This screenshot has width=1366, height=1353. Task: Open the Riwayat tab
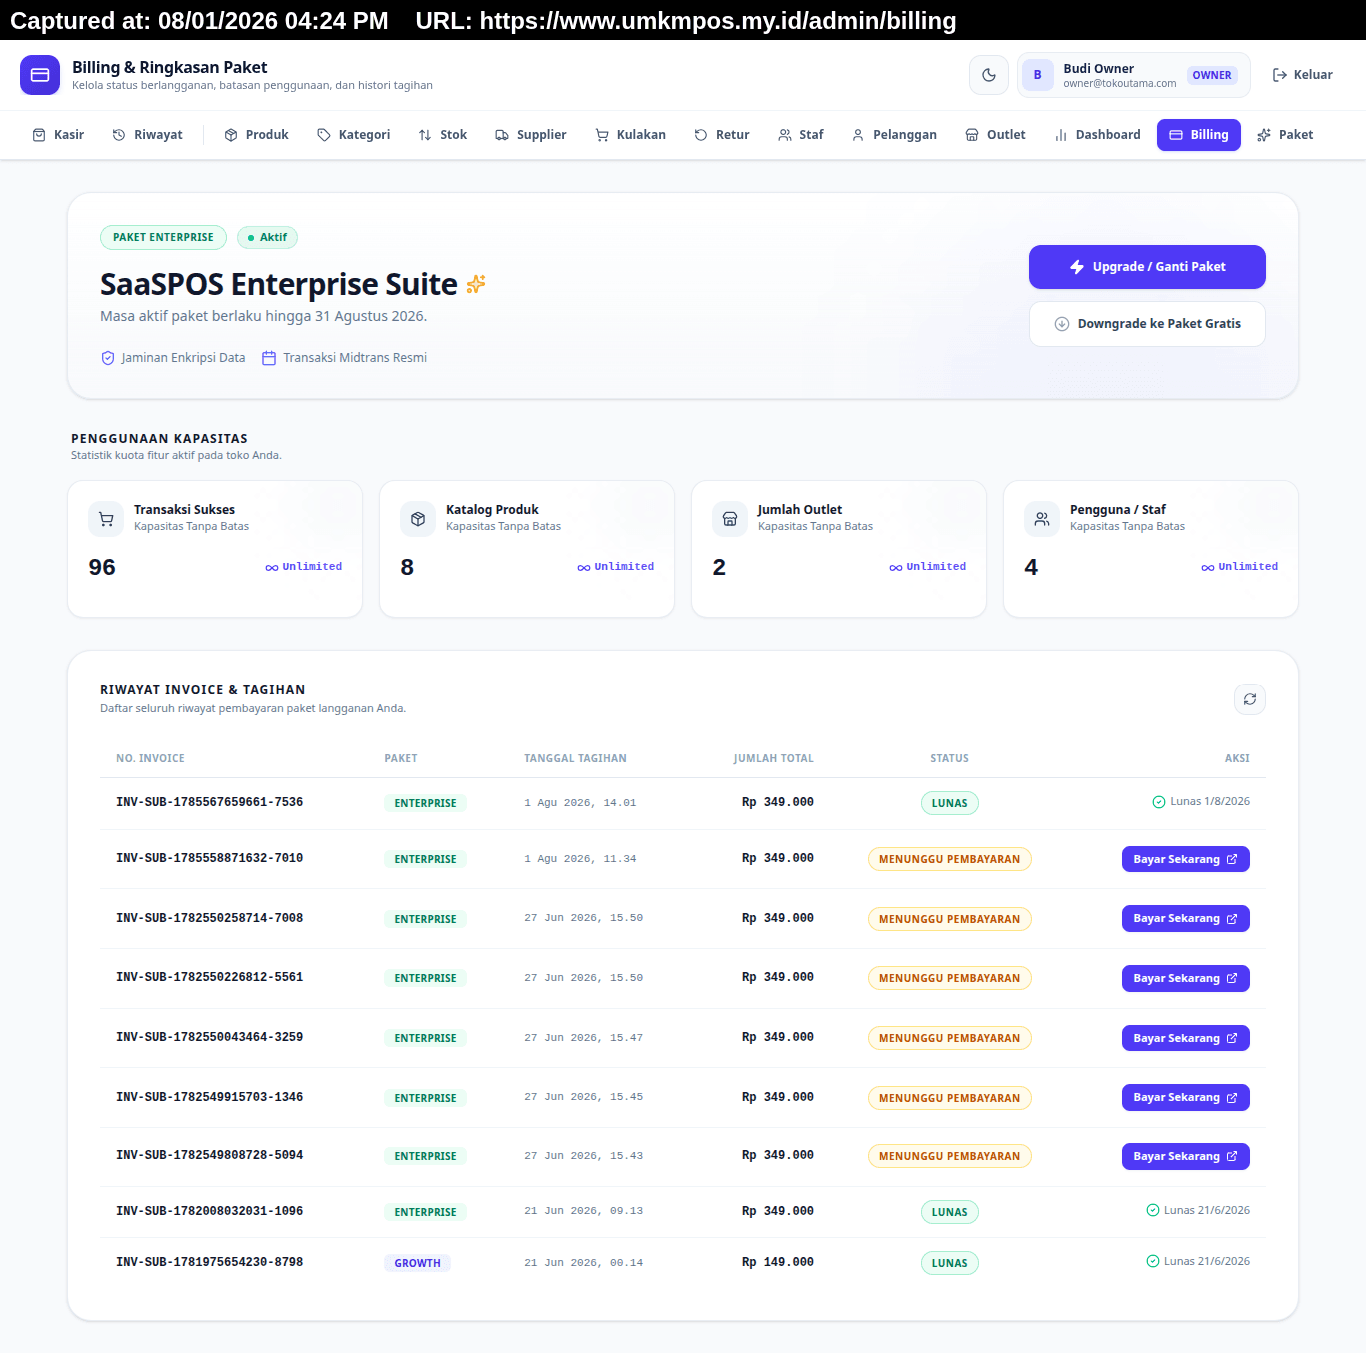tap(147, 135)
